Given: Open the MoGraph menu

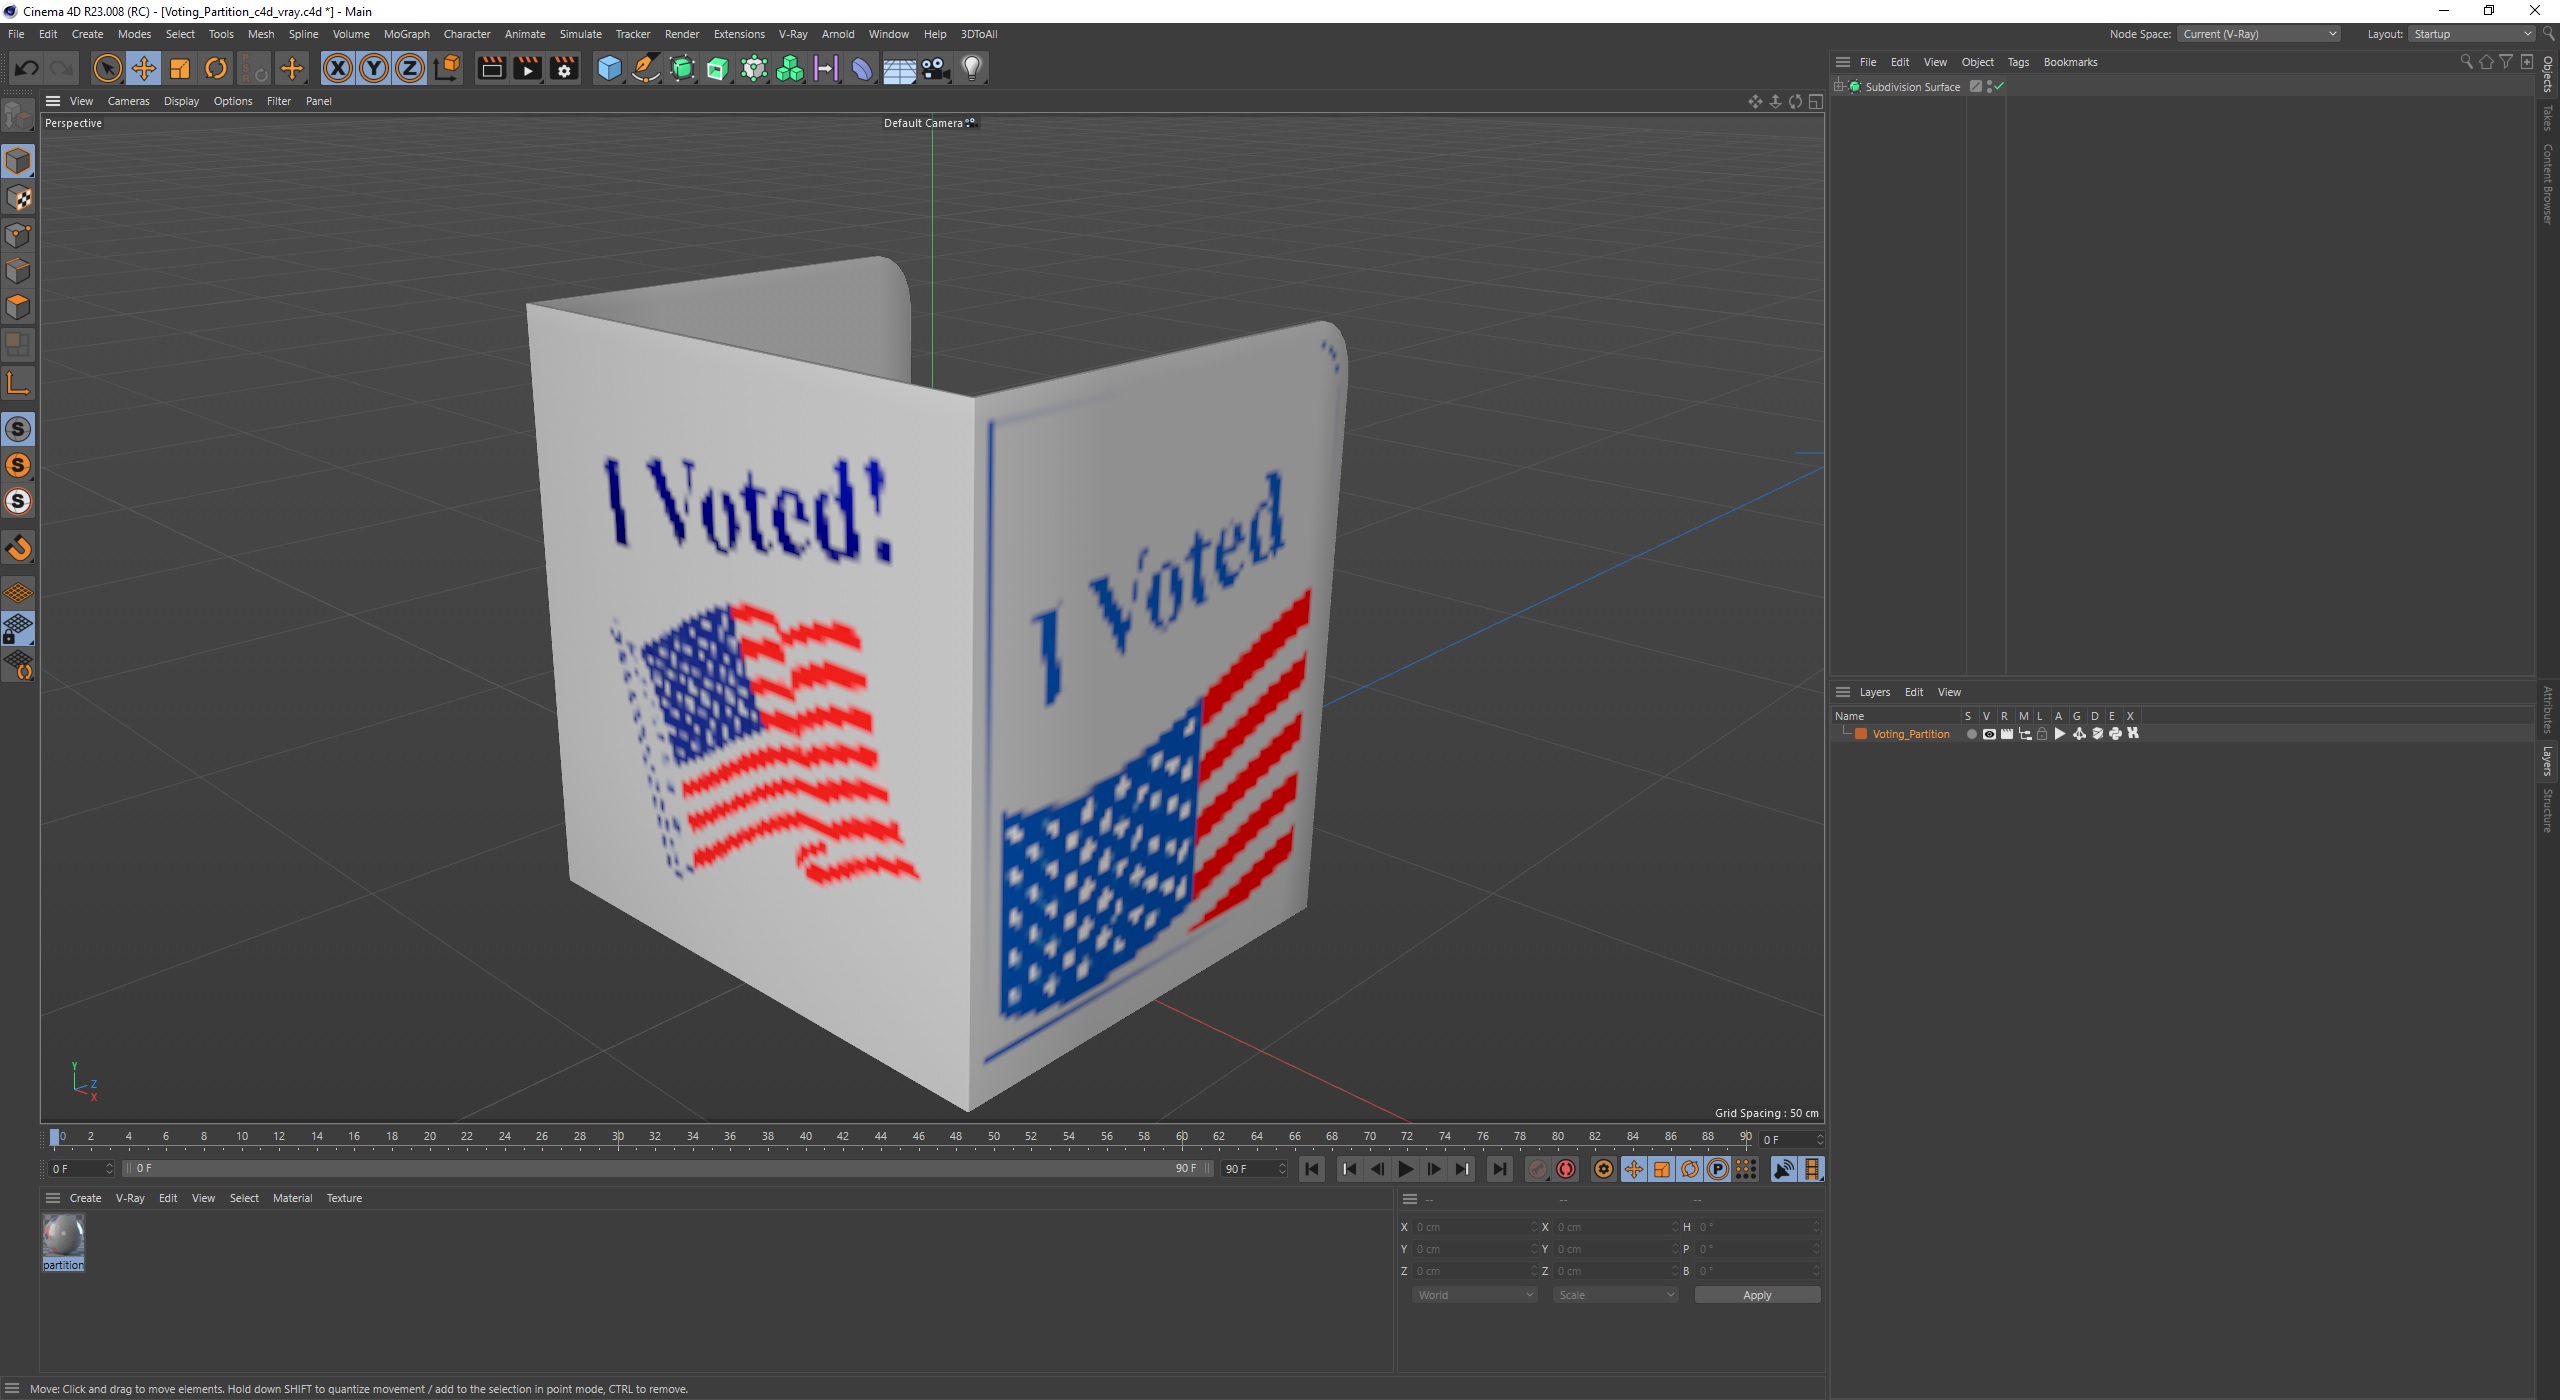Looking at the screenshot, I should pyautogui.click(x=406, y=34).
